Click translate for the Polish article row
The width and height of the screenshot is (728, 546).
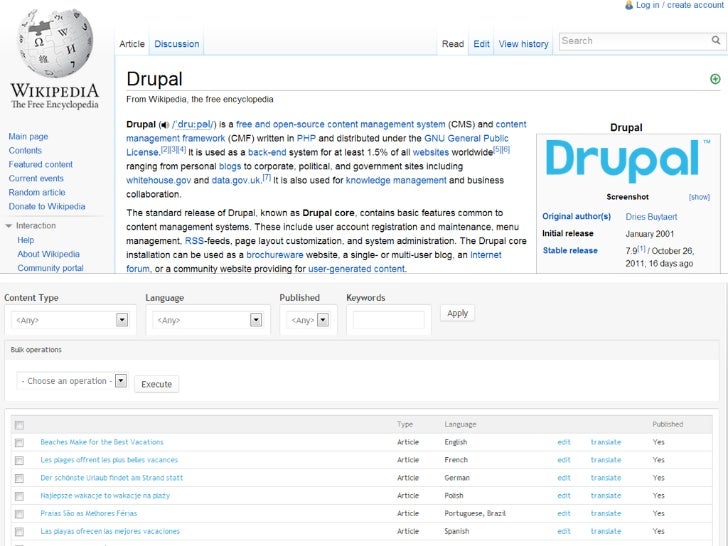coord(605,496)
